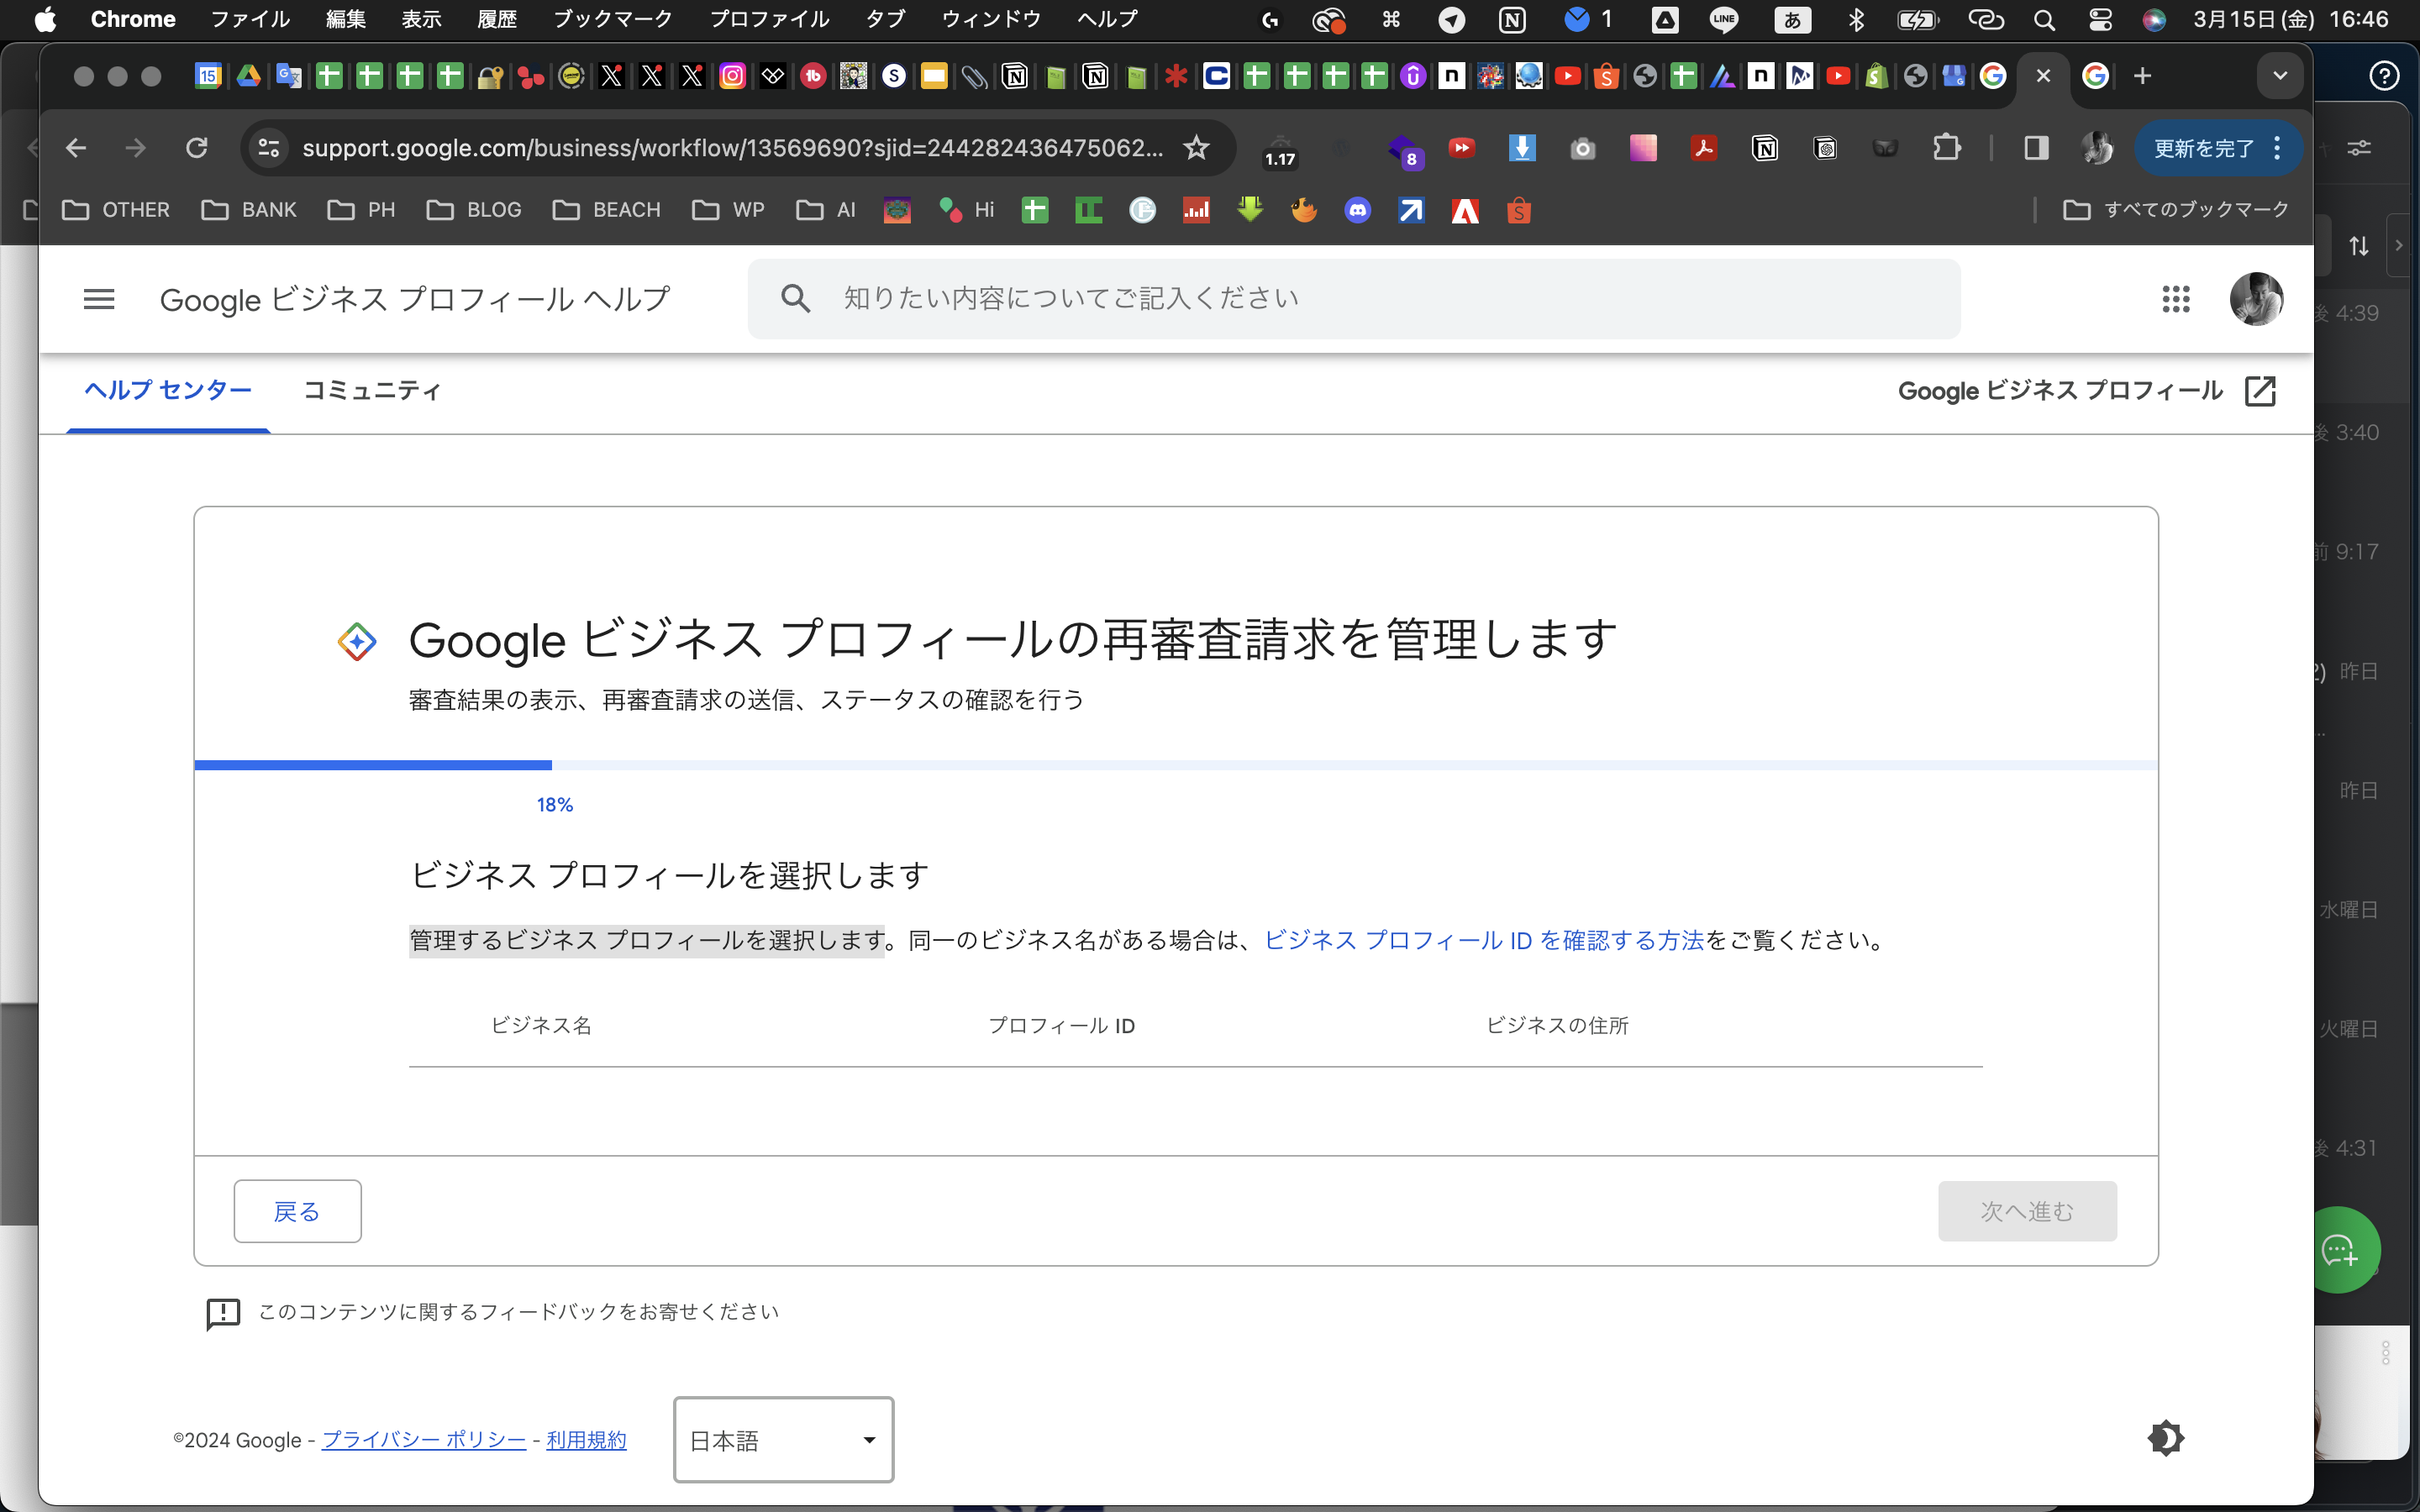Toggle dark mode at bottom right
This screenshot has width=2420, height=1512.
2165,1438
